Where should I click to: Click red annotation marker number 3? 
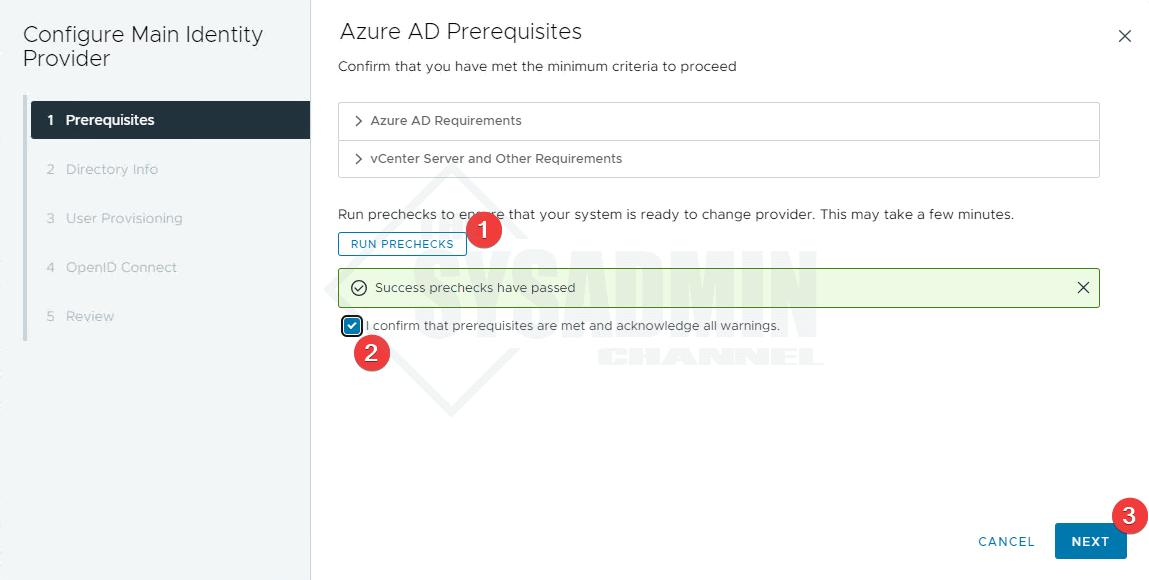tap(1130, 515)
